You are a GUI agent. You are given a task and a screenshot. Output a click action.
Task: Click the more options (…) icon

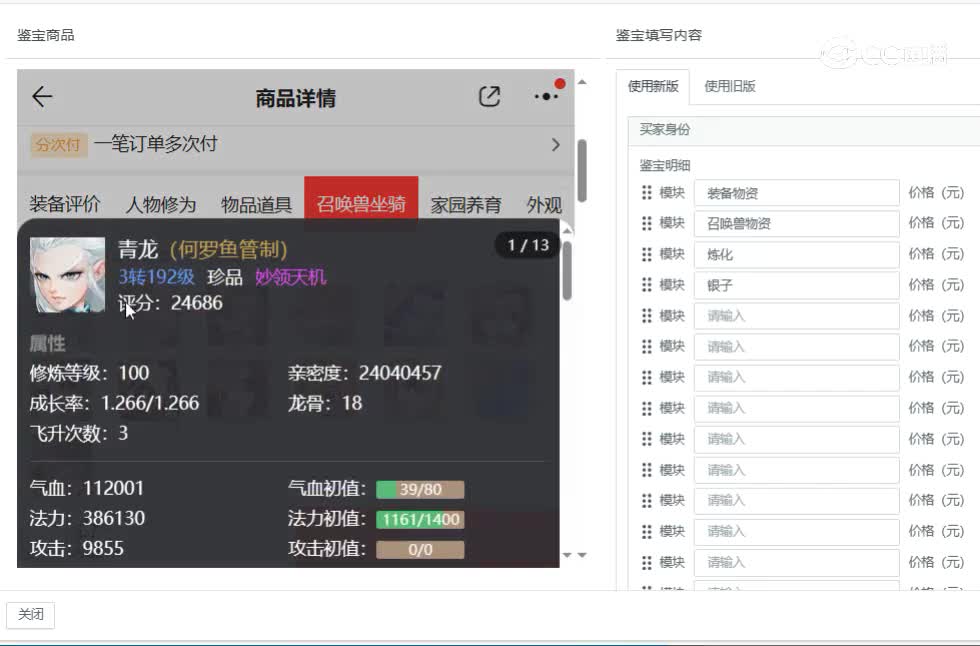click(x=546, y=96)
